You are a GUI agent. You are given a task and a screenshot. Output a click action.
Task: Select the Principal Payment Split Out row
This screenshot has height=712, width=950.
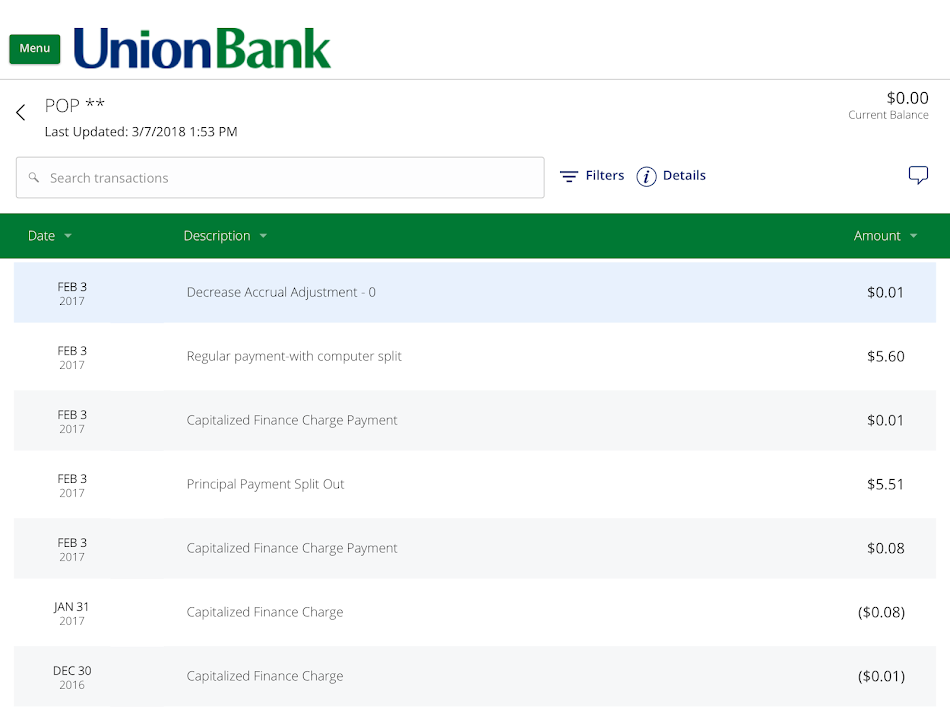[x=475, y=484]
